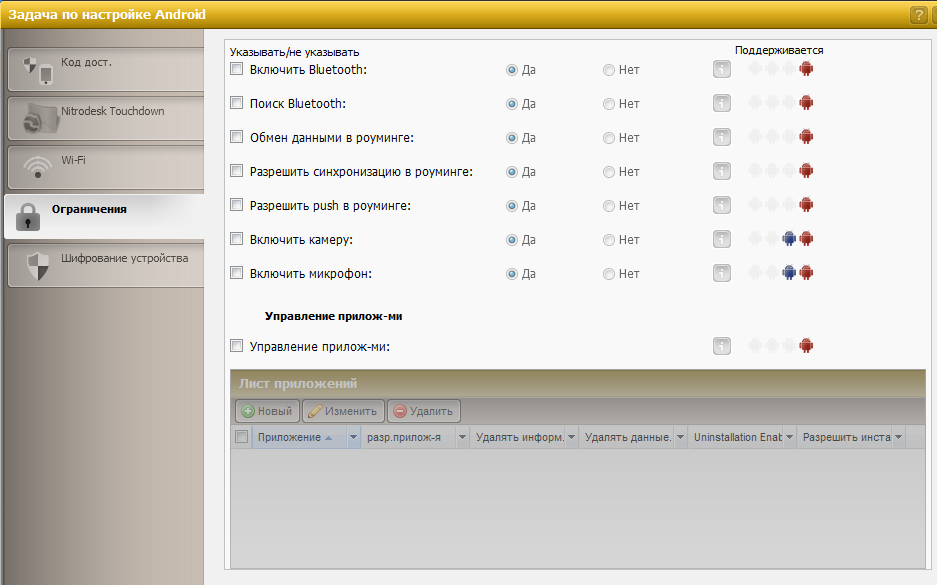Viewport: 937px width, 585px height.
Task: Open info for Управление прилож-ми row
Action: [722, 346]
